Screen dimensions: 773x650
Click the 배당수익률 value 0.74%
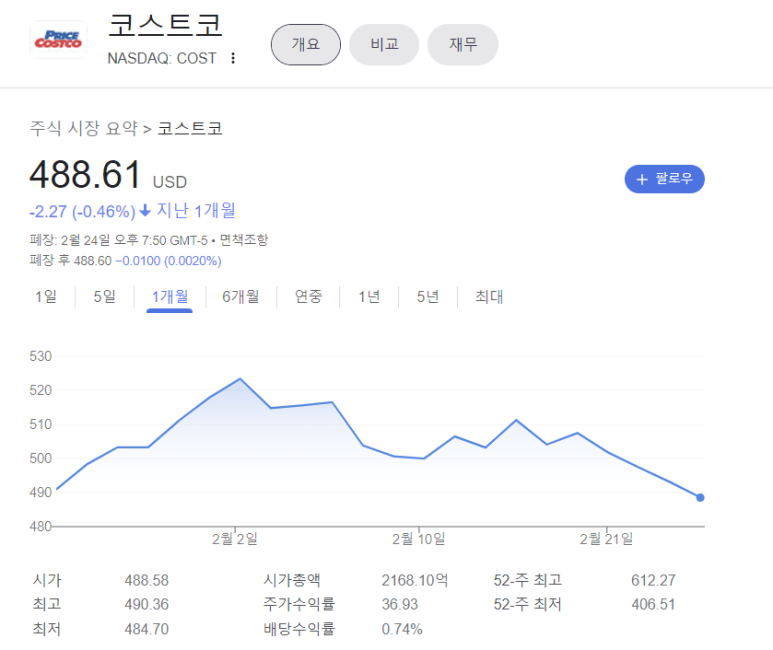click(402, 629)
